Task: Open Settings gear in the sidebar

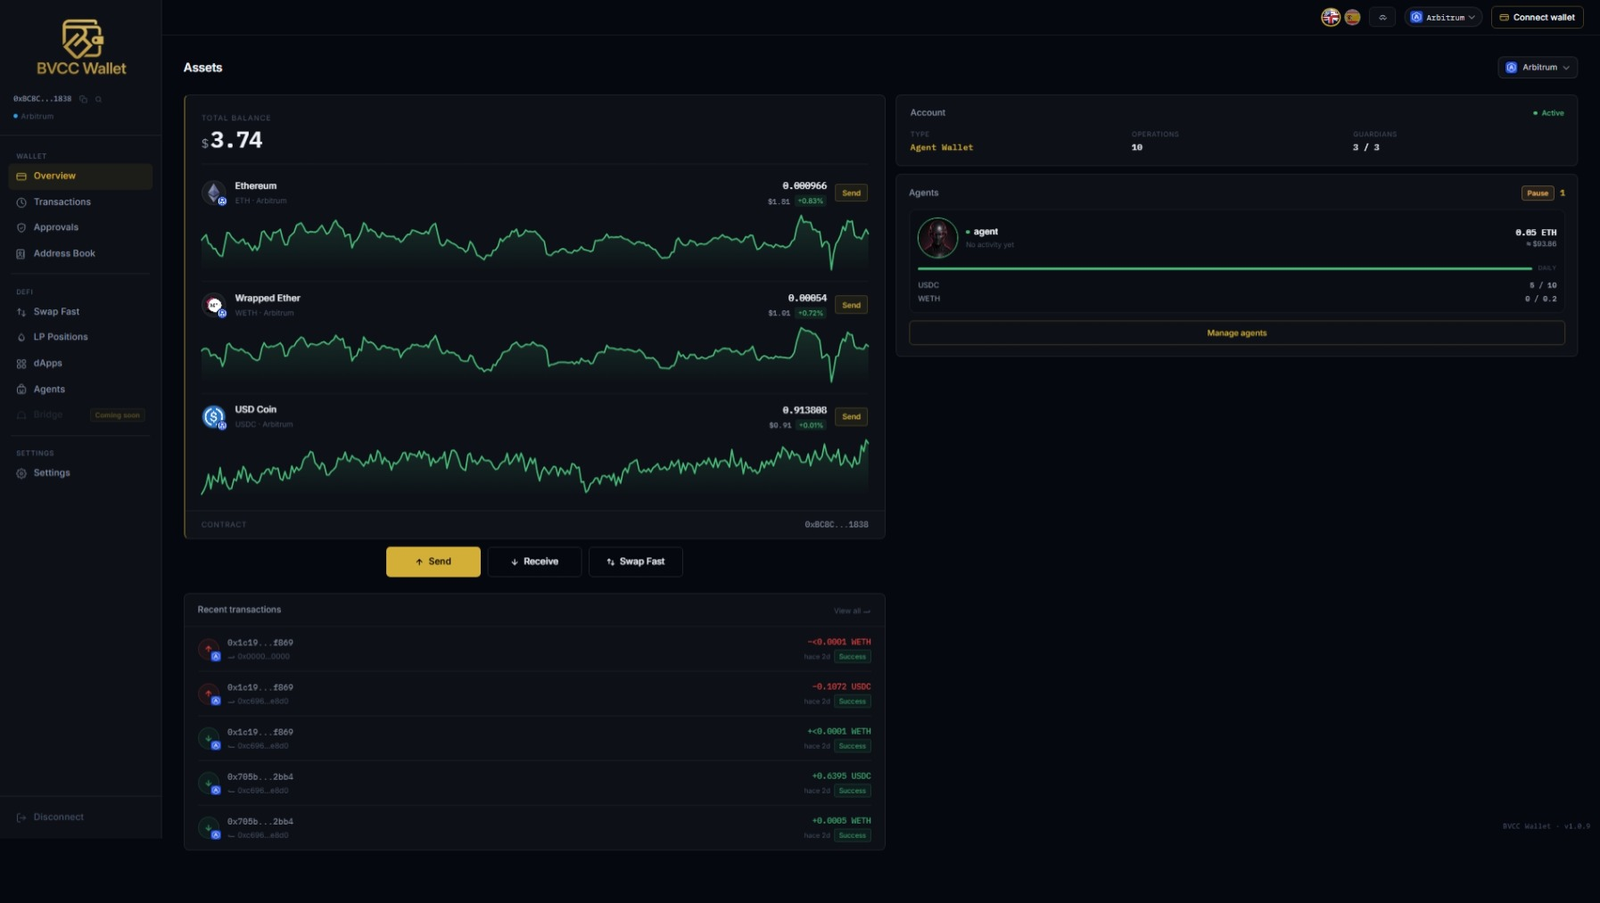Action: (x=21, y=473)
